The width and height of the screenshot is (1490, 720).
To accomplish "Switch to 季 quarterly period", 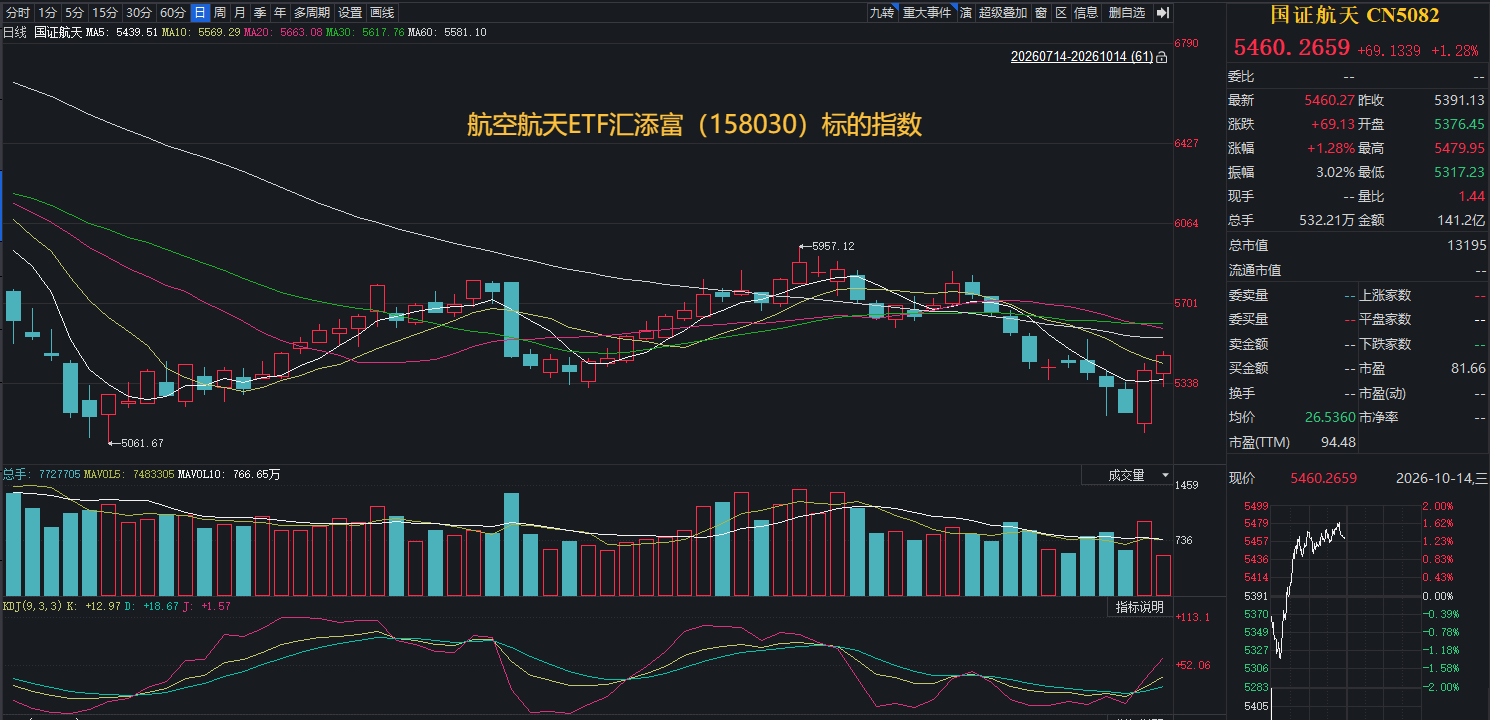I will (x=260, y=13).
